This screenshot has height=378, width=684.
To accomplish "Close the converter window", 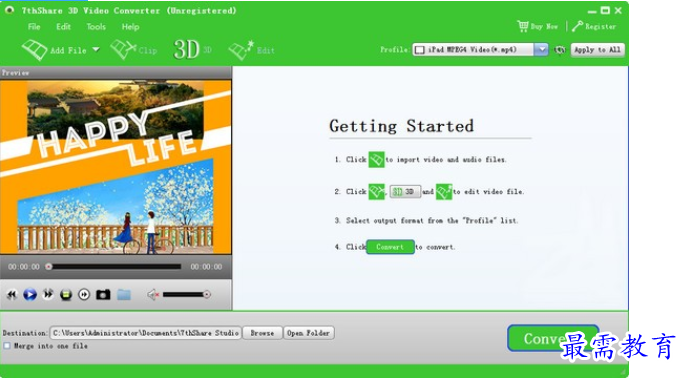I will click(618, 10).
